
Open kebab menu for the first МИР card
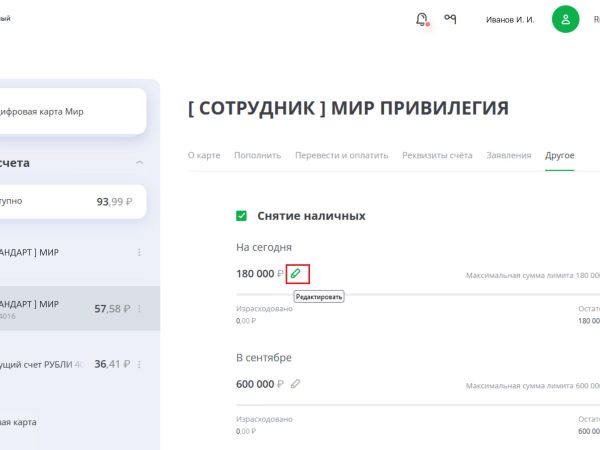pos(139,252)
